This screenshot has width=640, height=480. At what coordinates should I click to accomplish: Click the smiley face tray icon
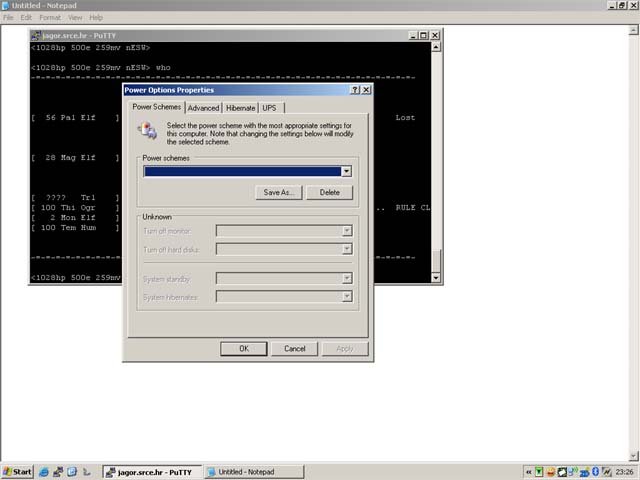pyautogui.click(x=551, y=472)
